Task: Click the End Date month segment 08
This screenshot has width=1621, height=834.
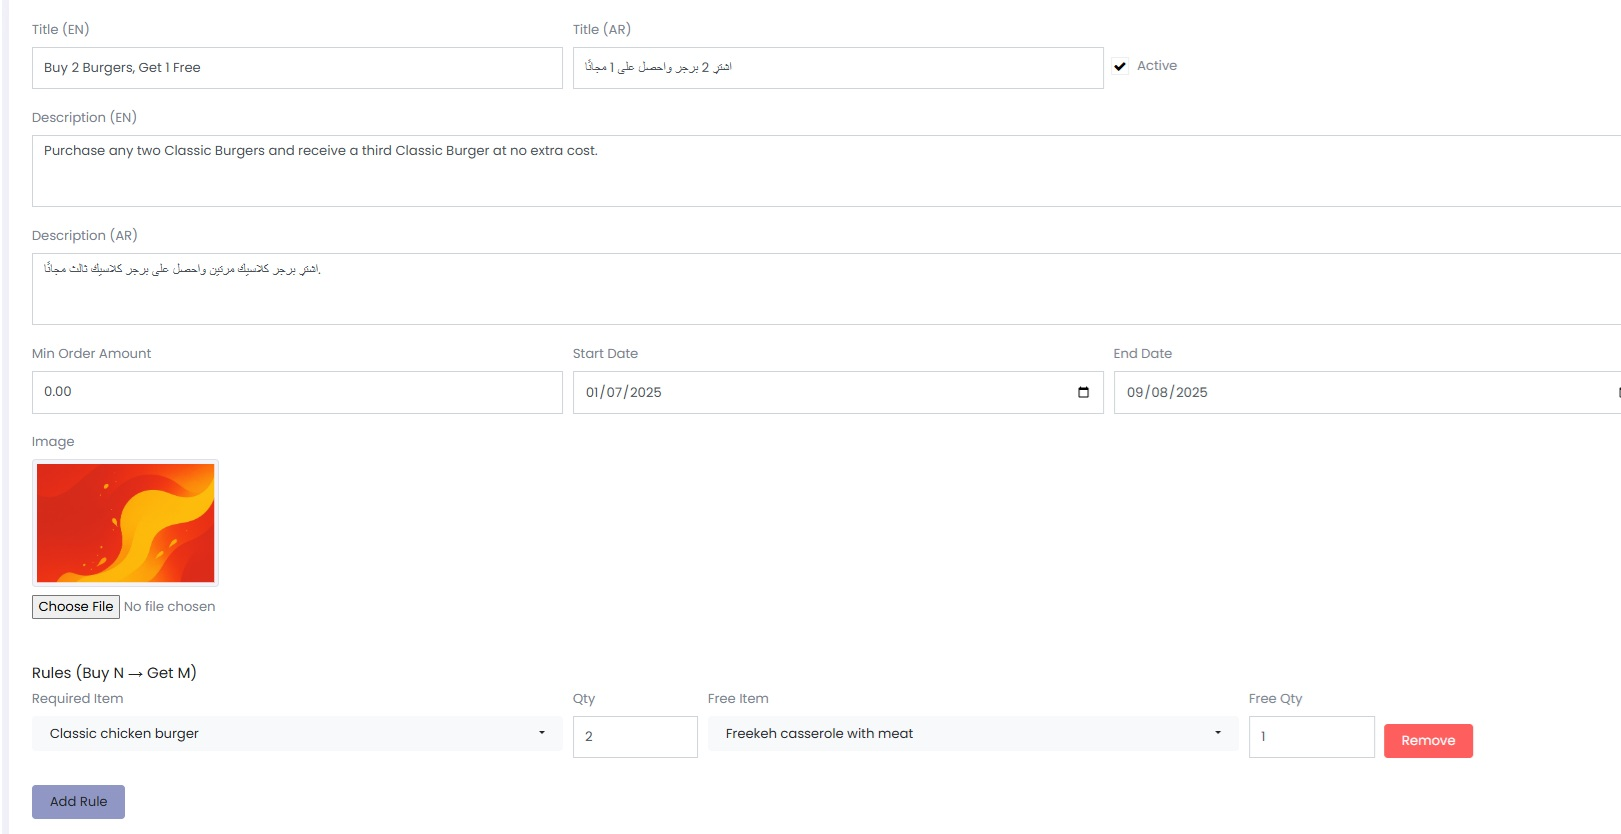Action: [x=1159, y=393]
